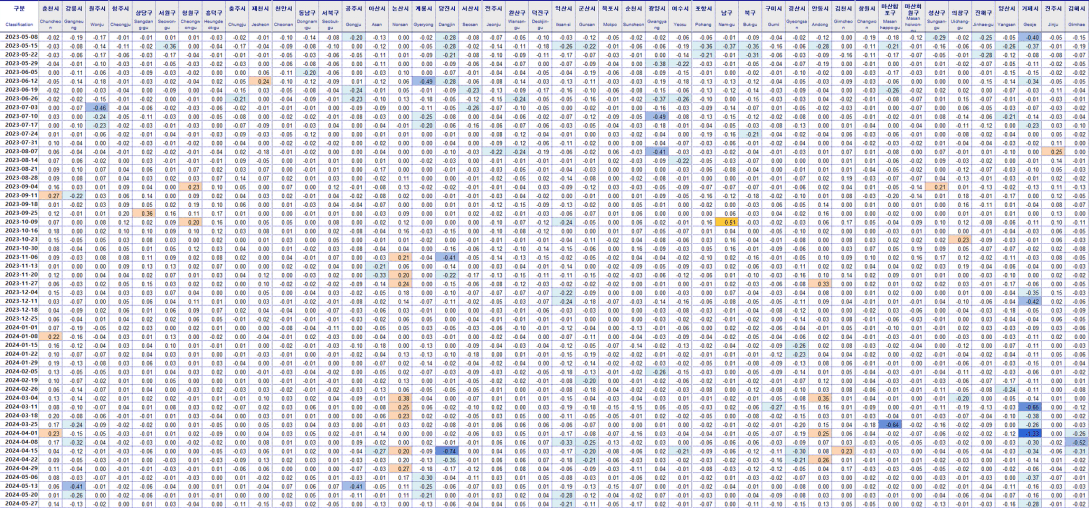This screenshot has width=1089, height=508.
Task: Click the -0.41 Gangneung cell on 2024-05-13
Action: pyautogui.click(x=76, y=485)
